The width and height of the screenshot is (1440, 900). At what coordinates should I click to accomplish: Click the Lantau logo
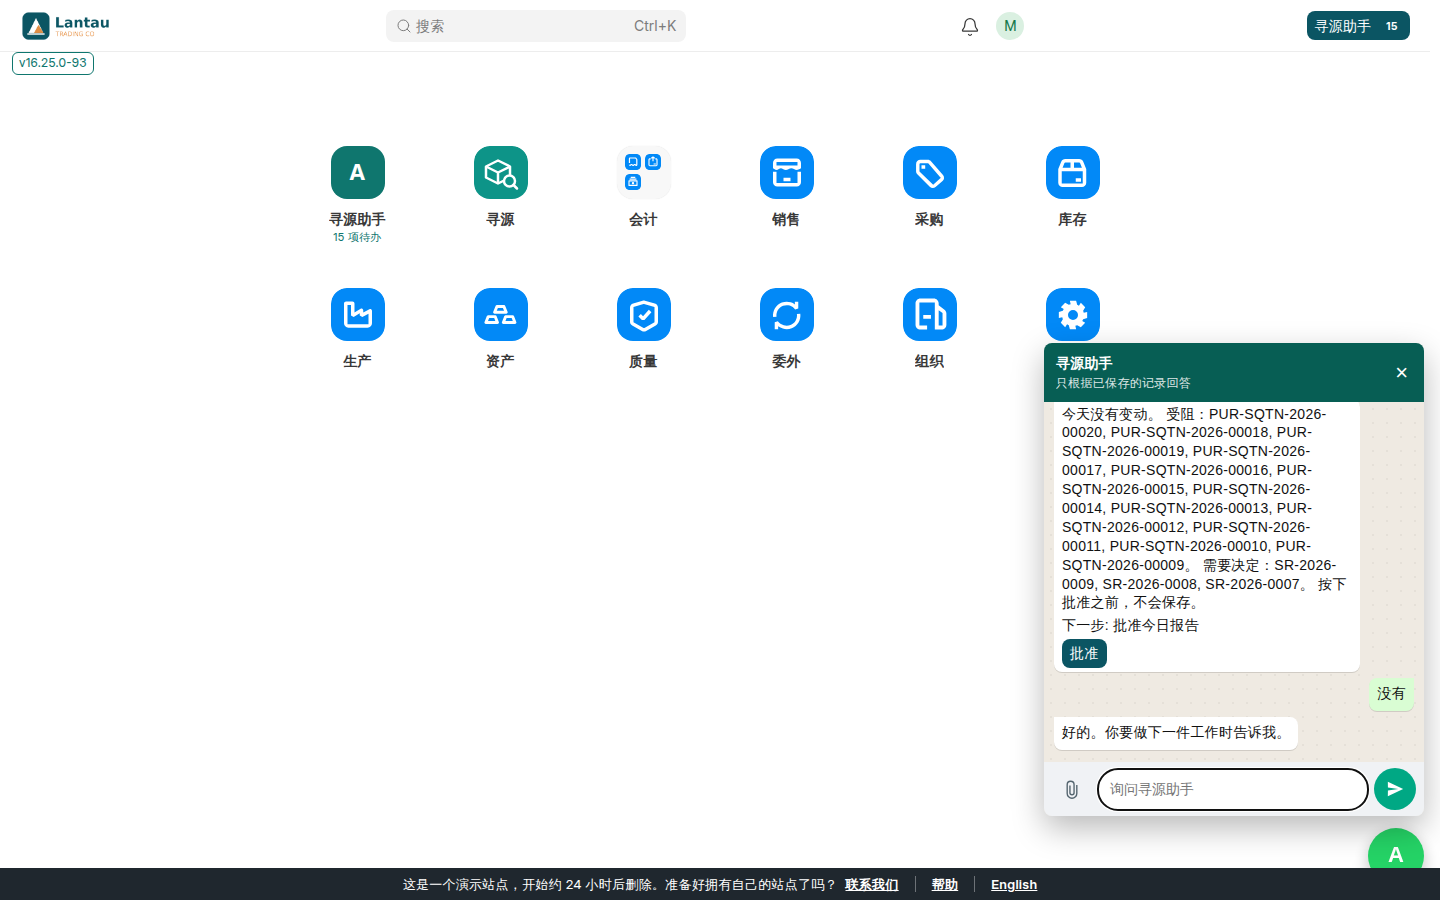coord(66,26)
